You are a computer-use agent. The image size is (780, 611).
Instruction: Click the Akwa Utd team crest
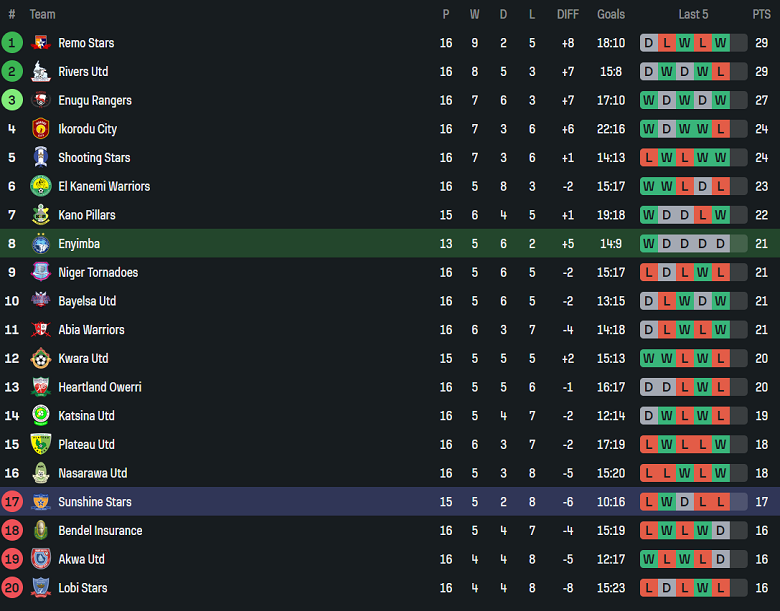[x=41, y=559]
